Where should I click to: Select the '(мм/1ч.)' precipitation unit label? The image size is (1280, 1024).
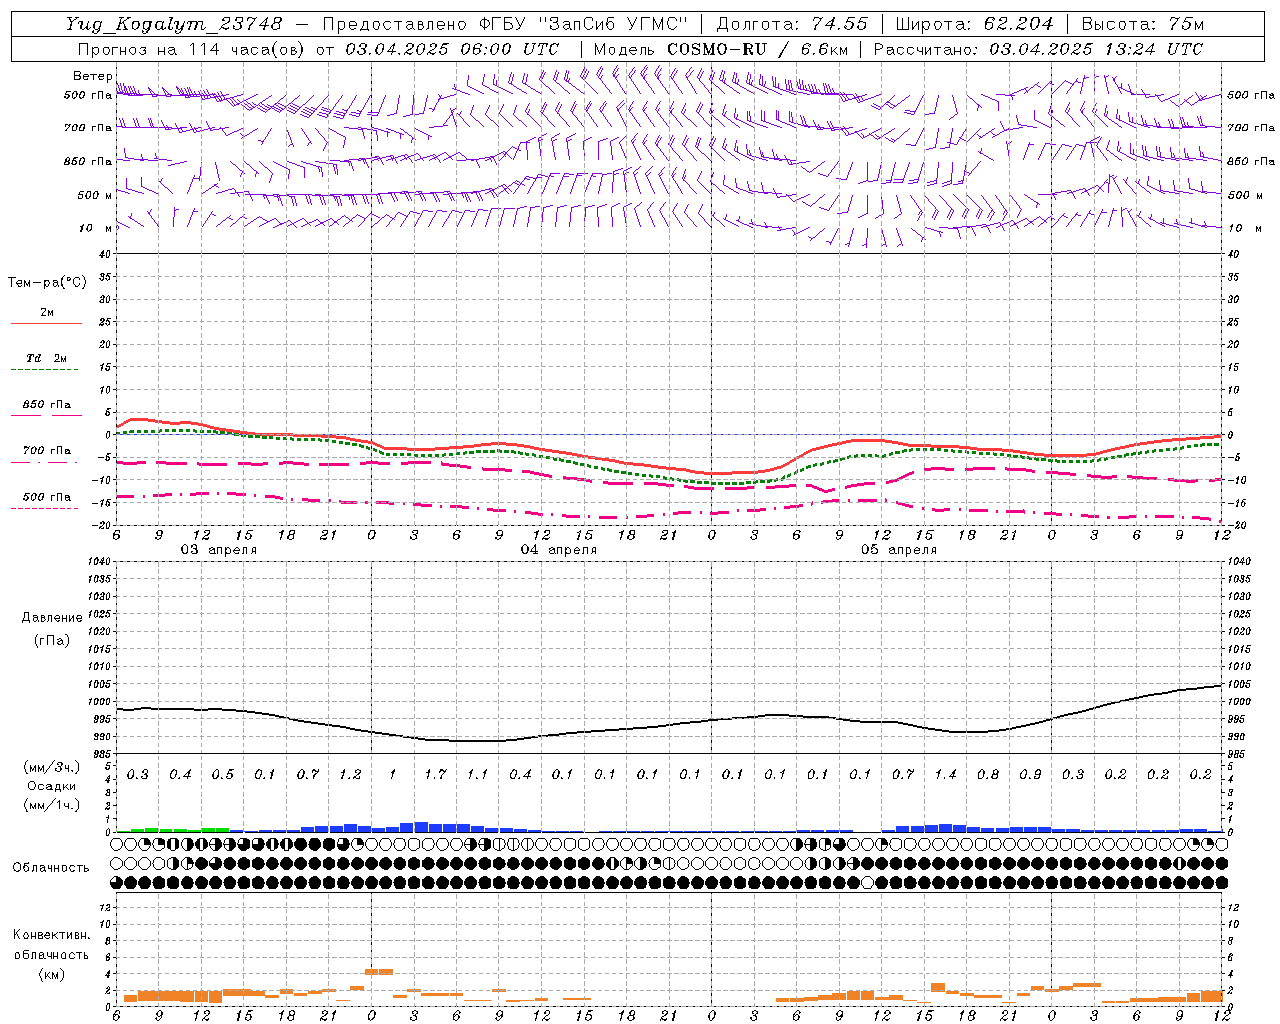click(x=52, y=805)
